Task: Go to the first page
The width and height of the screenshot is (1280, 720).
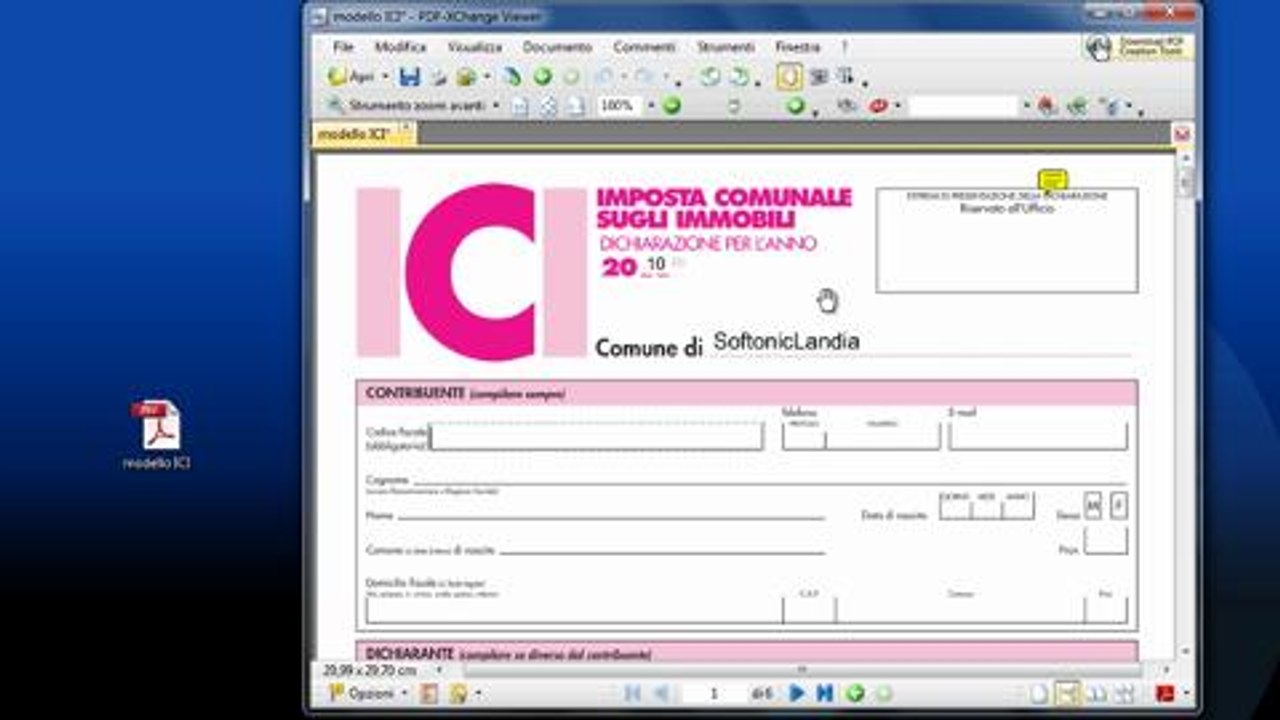Action: click(633, 693)
